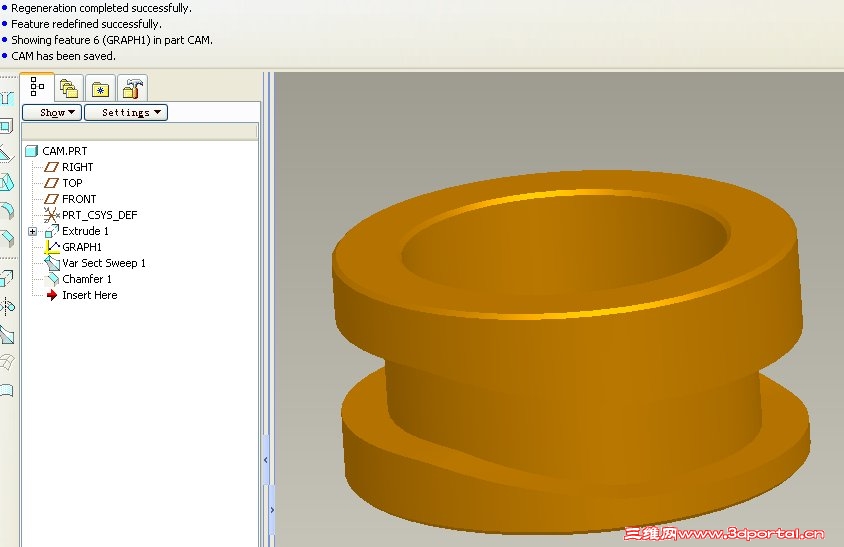Select PRT_CSYS_DEF coordinate system
844x547 pixels.
point(90,215)
